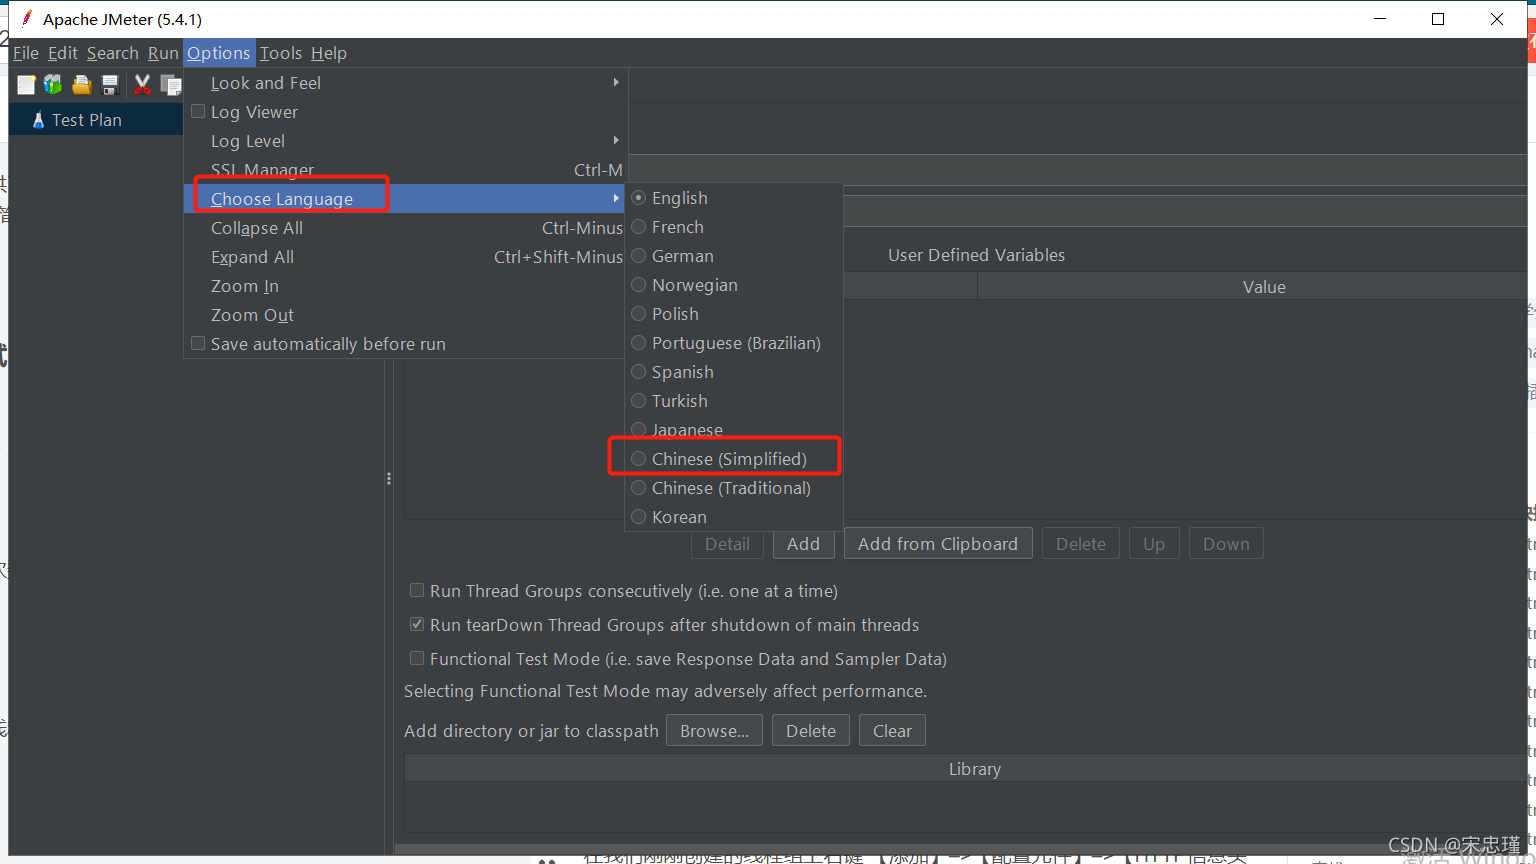Screen dimensions: 1536x864
Task: Click classpath Delete button beside Browse
Action: pos(811,731)
